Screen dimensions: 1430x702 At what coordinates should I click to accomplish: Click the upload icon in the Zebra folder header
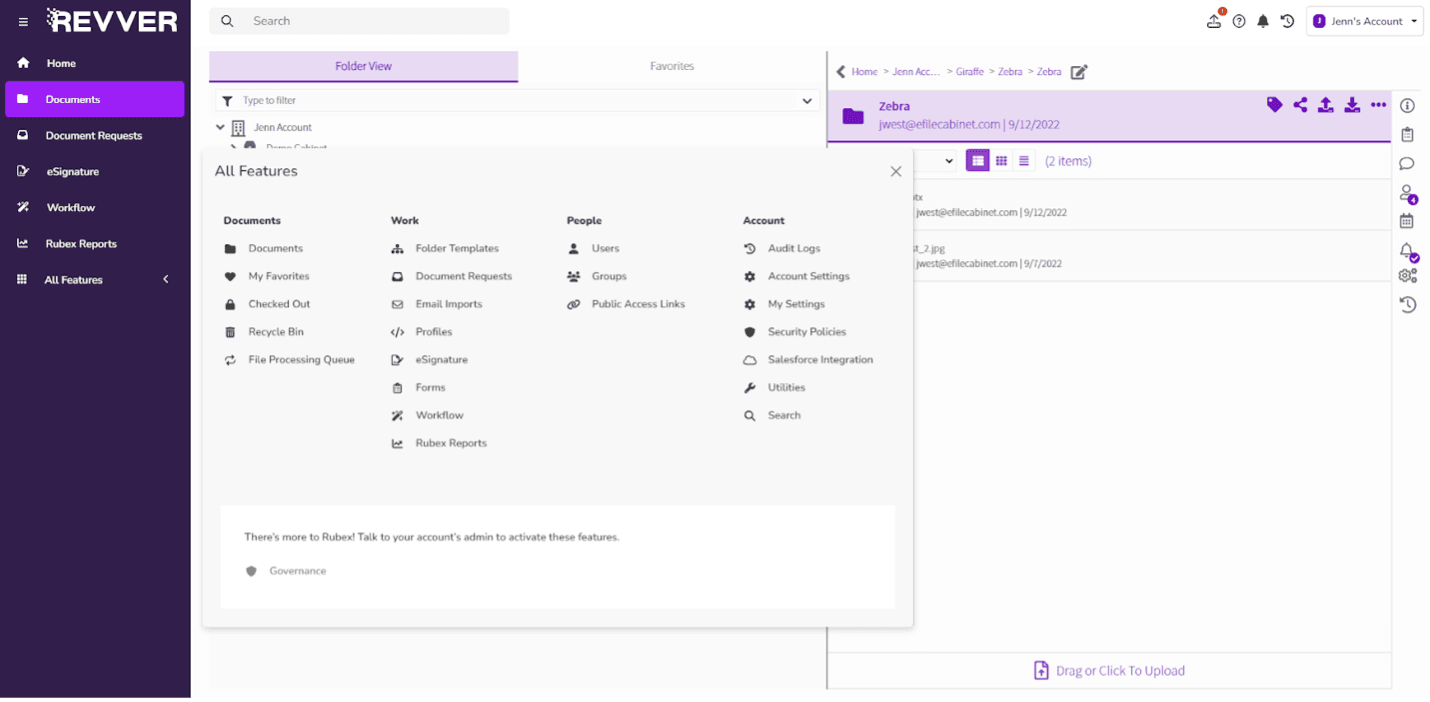1326,104
